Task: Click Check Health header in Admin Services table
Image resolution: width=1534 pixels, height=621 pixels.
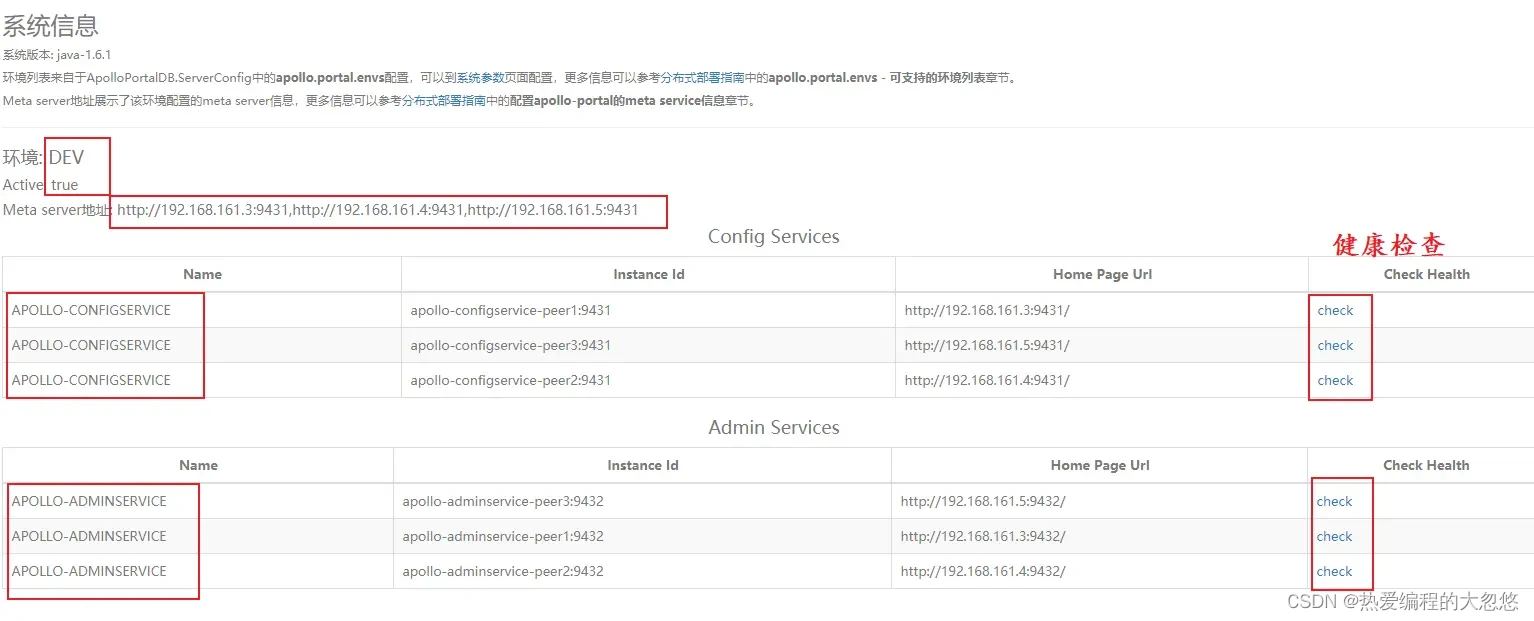Action: [x=1425, y=465]
